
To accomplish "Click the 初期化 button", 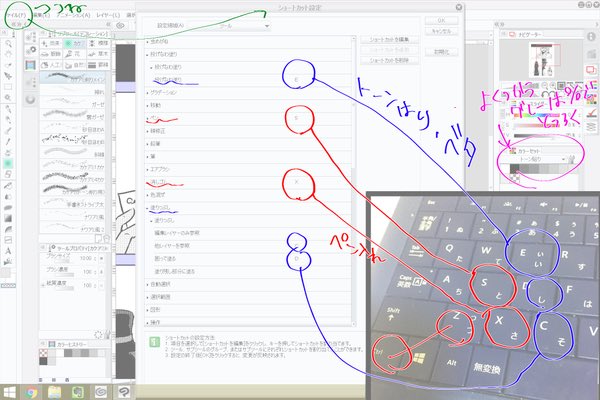I will coord(441,51).
